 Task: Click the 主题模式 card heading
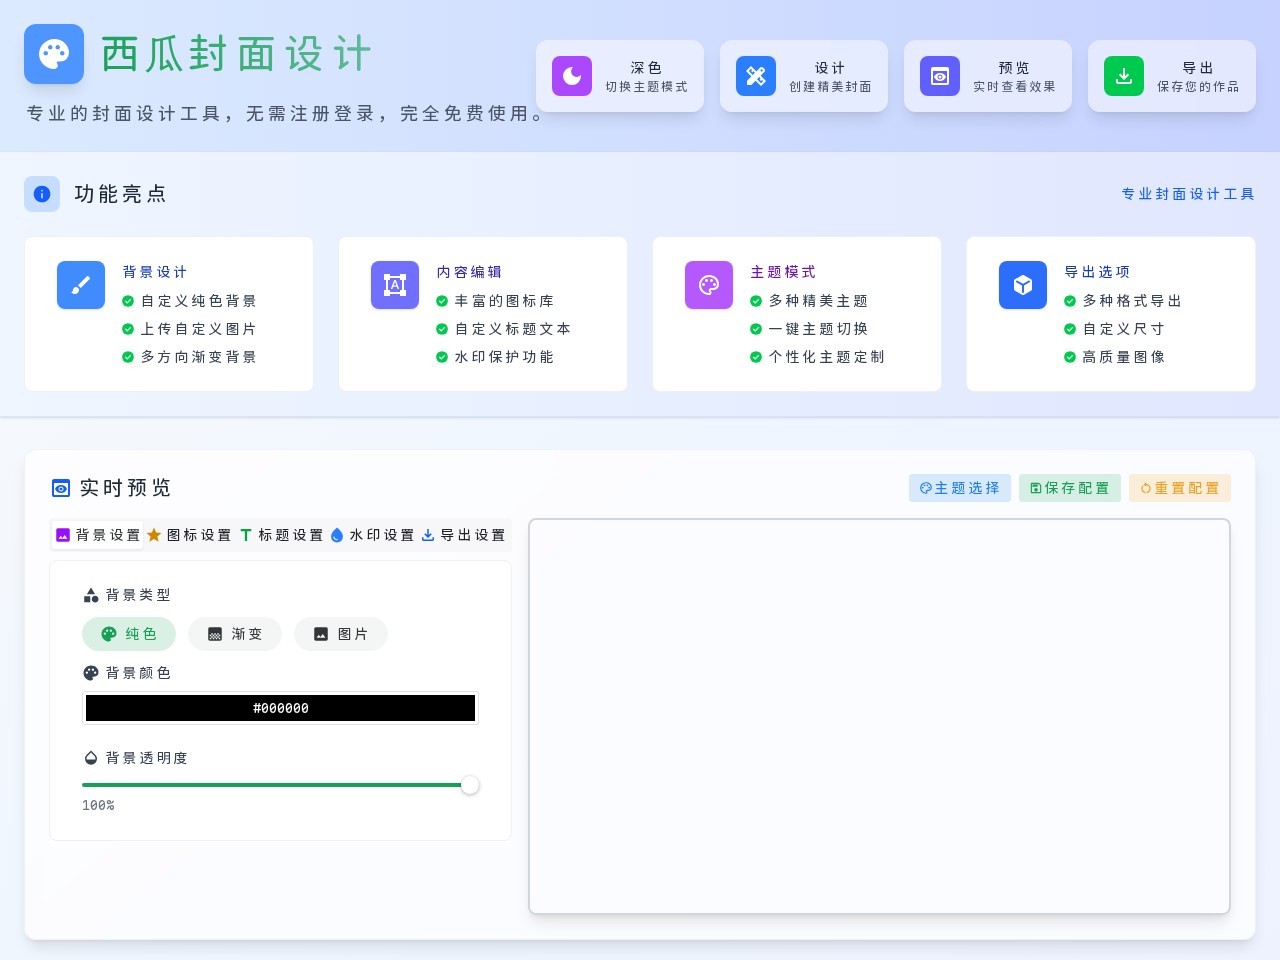point(783,272)
